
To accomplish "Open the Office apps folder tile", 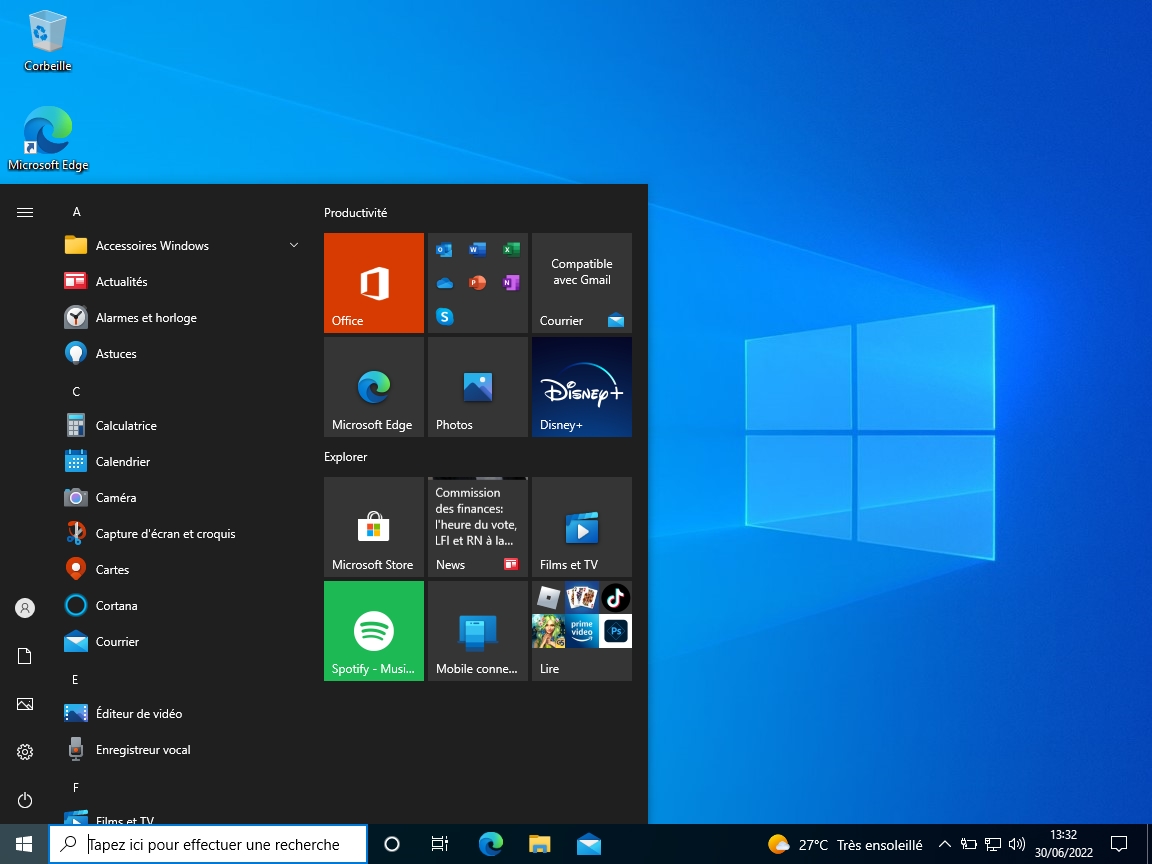I will point(478,283).
